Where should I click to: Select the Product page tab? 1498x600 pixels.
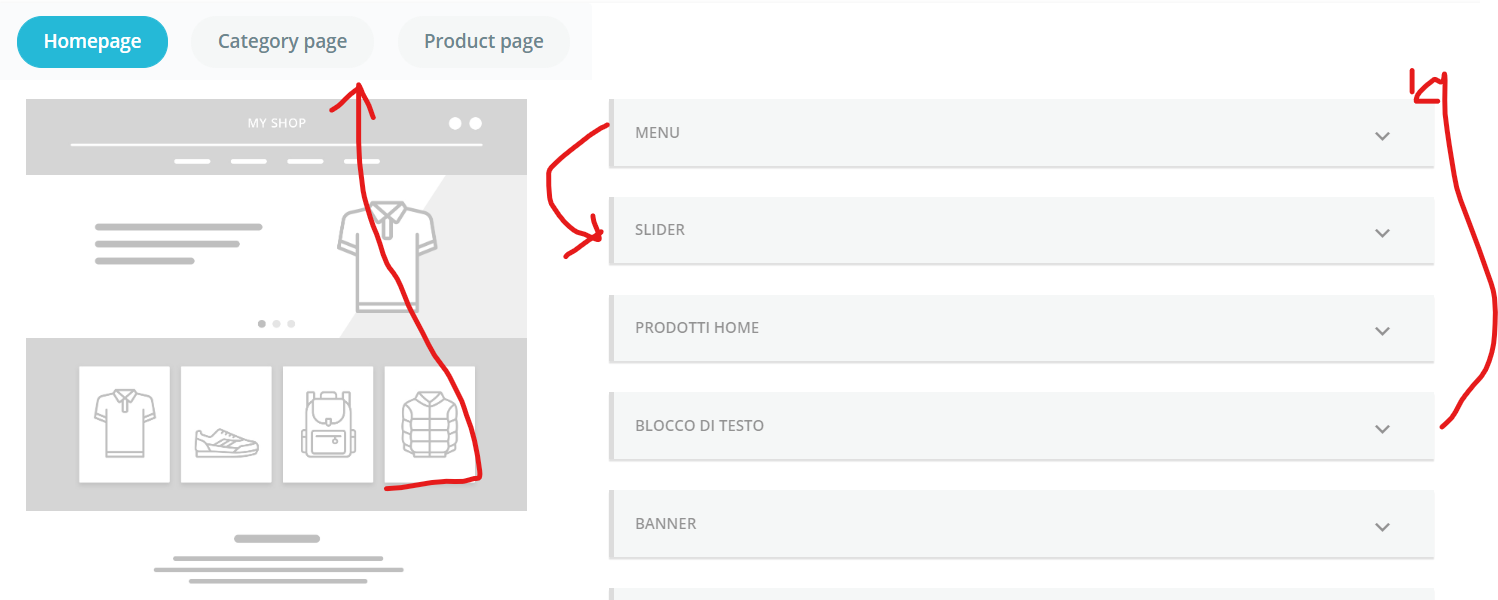pos(483,42)
